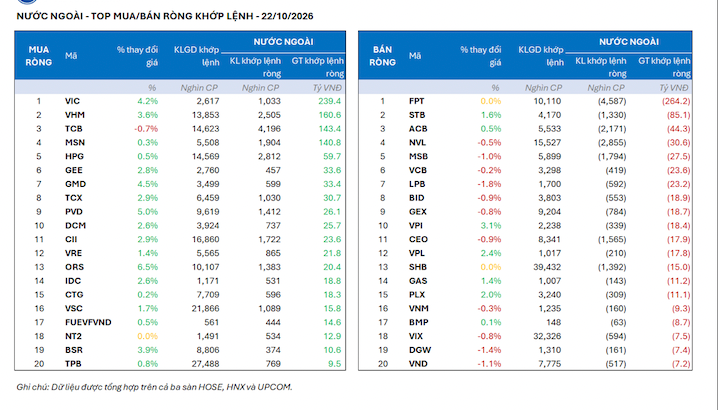Click LPB ticker
The width and height of the screenshot is (718, 410).
[417, 184]
